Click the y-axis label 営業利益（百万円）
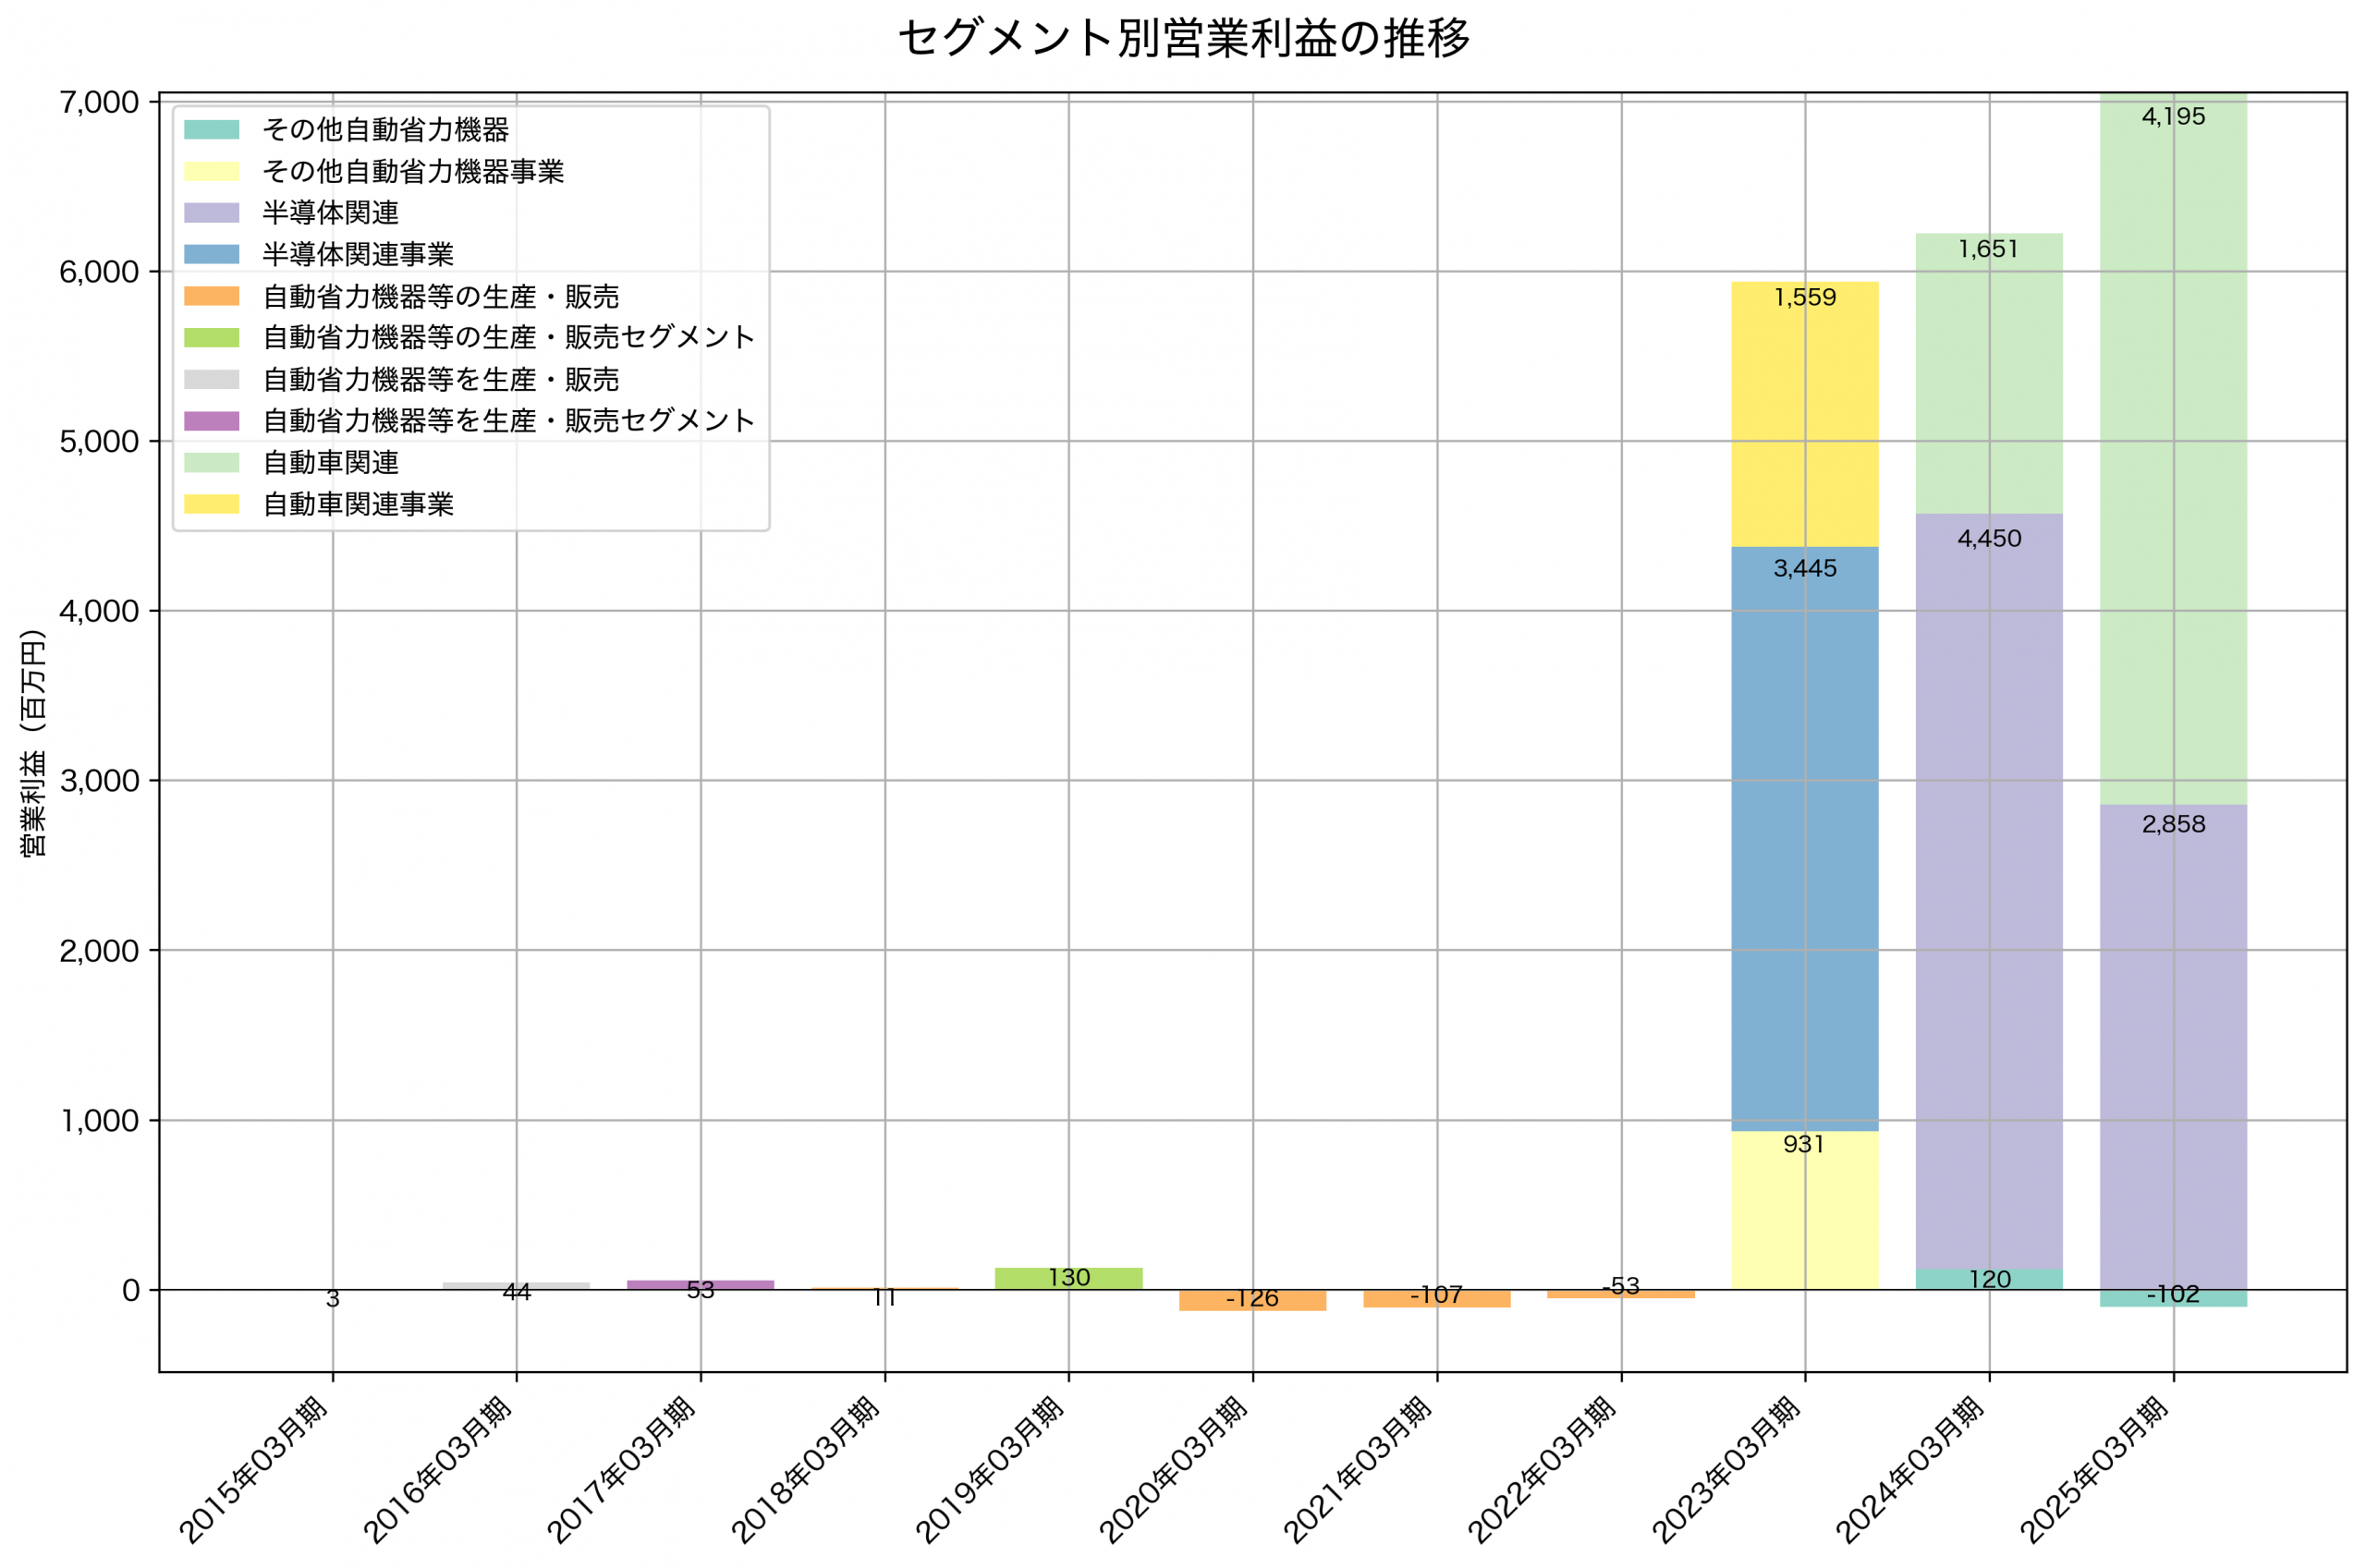Image resolution: width=2366 pixels, height=1568 pixels. click(x=33, y=743)
